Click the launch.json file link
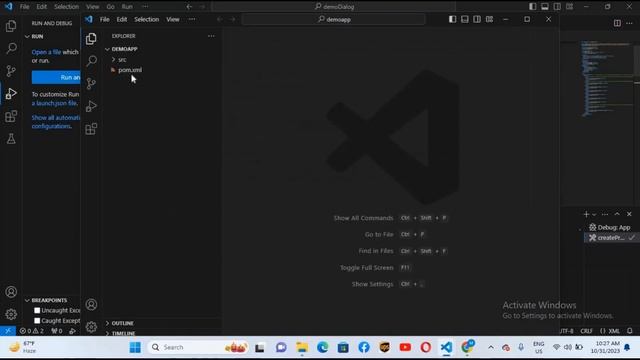The image size is (640, 360). [x=54, y=103]
